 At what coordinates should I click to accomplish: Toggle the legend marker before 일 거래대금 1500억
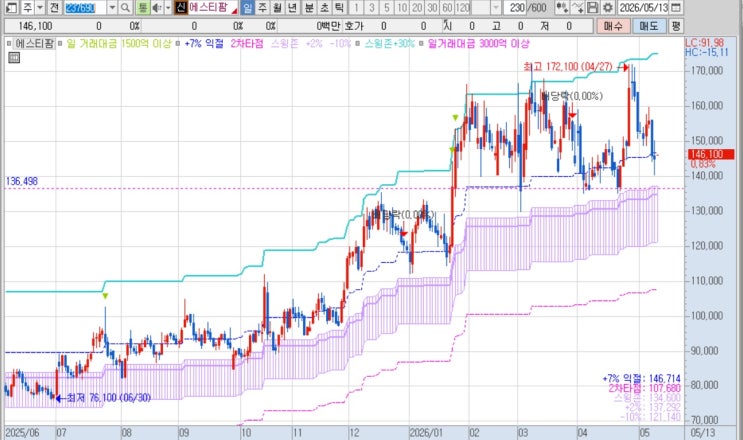click(60, 44)
